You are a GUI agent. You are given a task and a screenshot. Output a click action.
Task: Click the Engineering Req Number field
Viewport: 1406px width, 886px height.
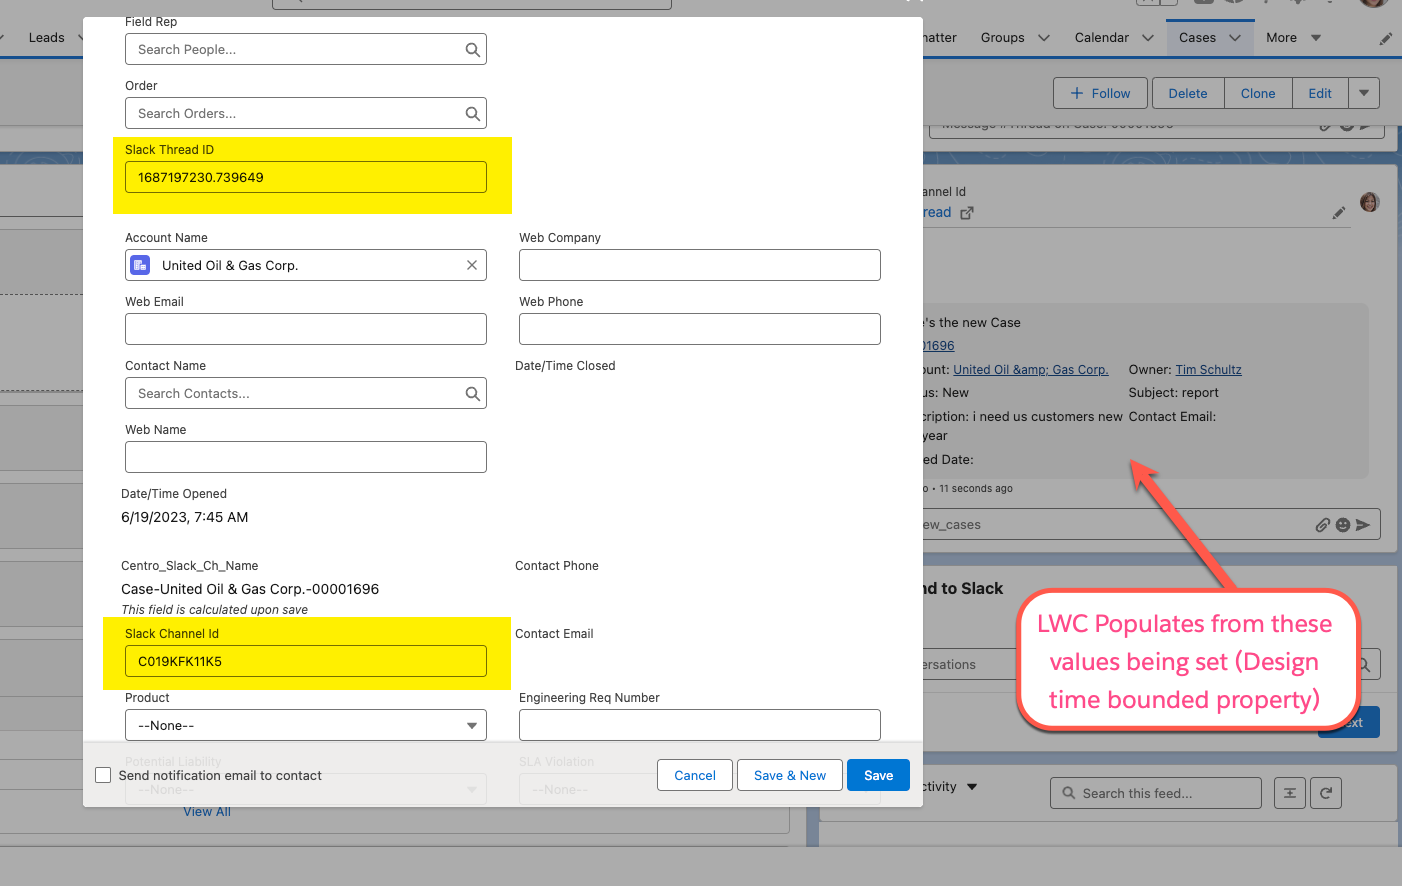pyautogui.click(x=700, y=725)
